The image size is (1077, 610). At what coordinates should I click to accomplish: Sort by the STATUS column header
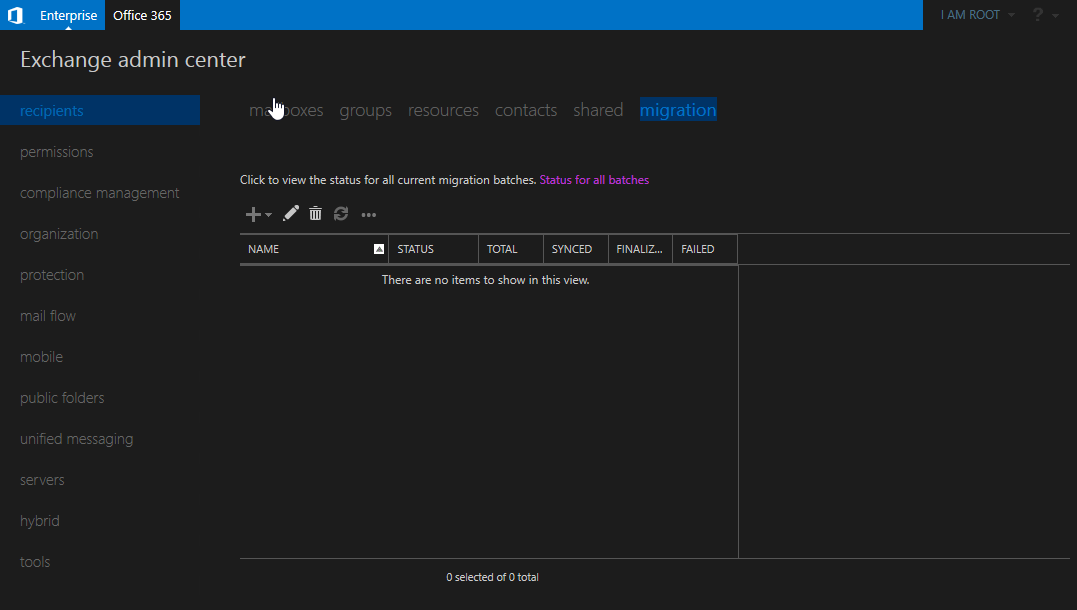tap(416, 249)
